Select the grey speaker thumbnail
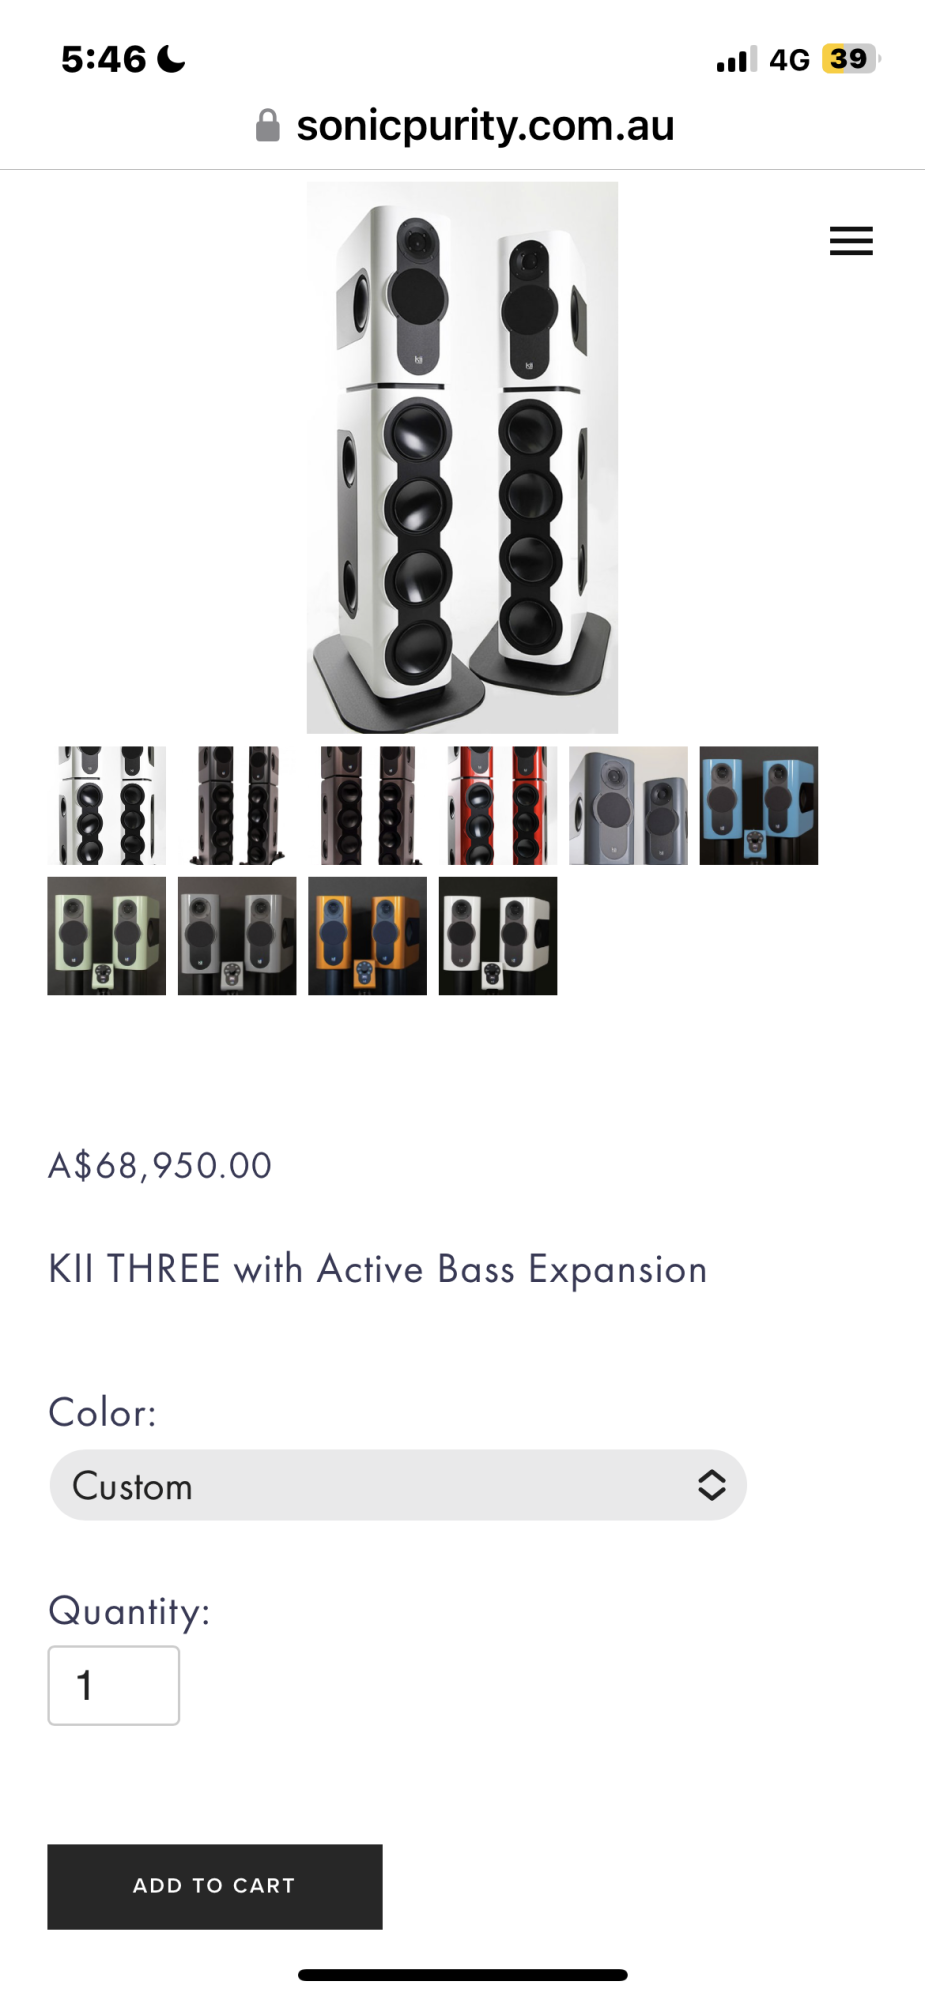 (x=237, y=936)
